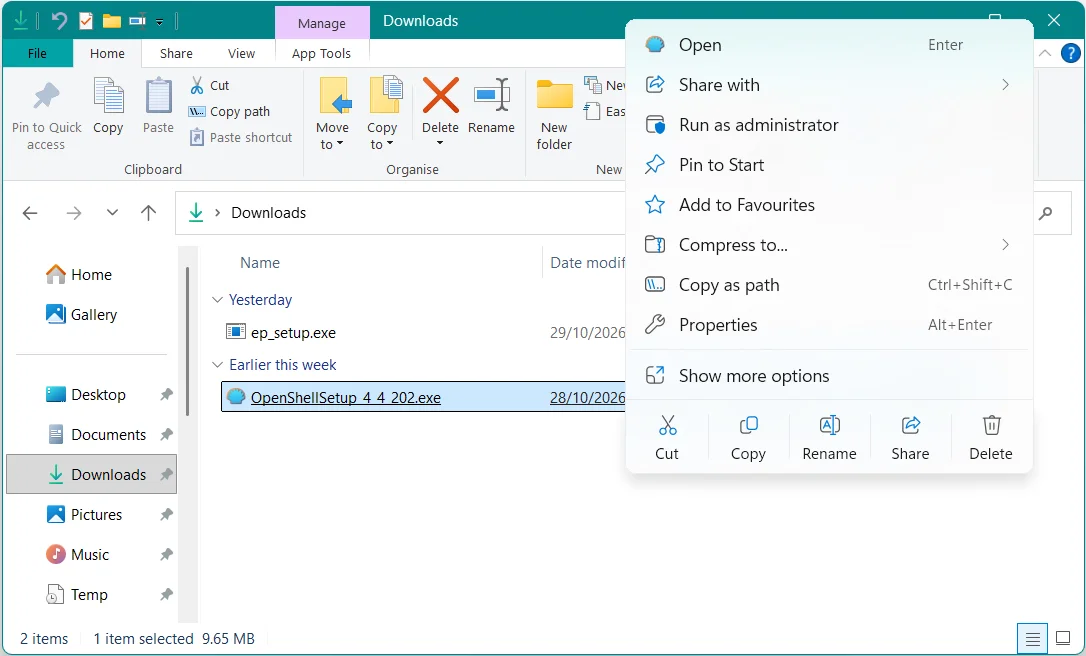Open the App Tools tab
This screenshot has width=1086, height=656.
click(x=321, y=53)
